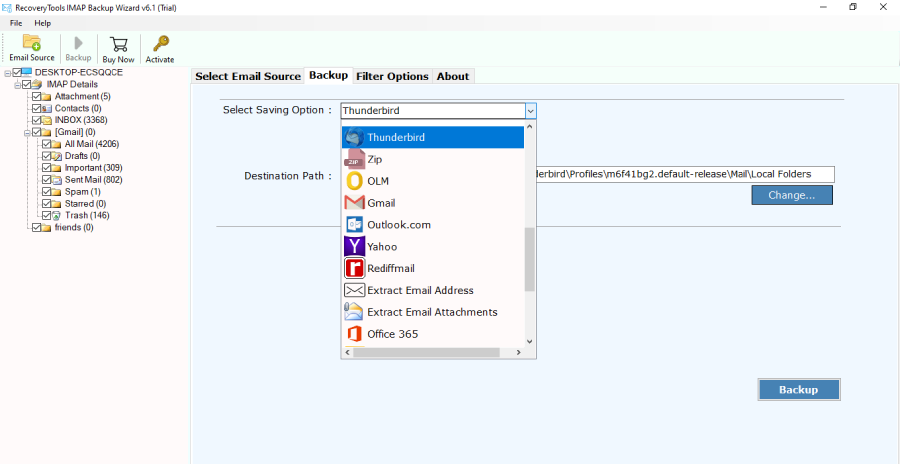Open the Help menu
This screenshot has height=464, width=900.
coord(42,23)
